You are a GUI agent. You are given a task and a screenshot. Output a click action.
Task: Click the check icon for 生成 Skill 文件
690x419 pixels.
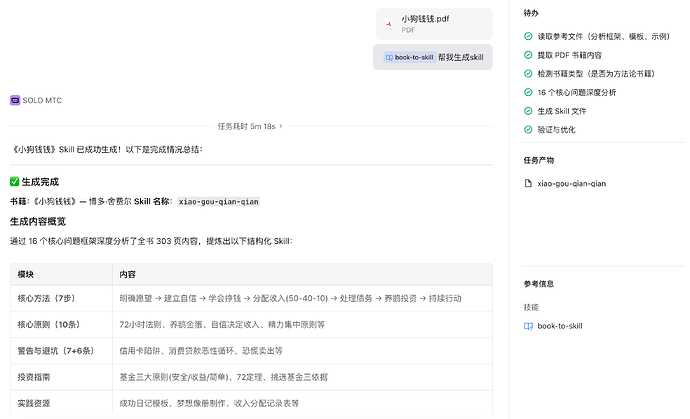(528, 111)
